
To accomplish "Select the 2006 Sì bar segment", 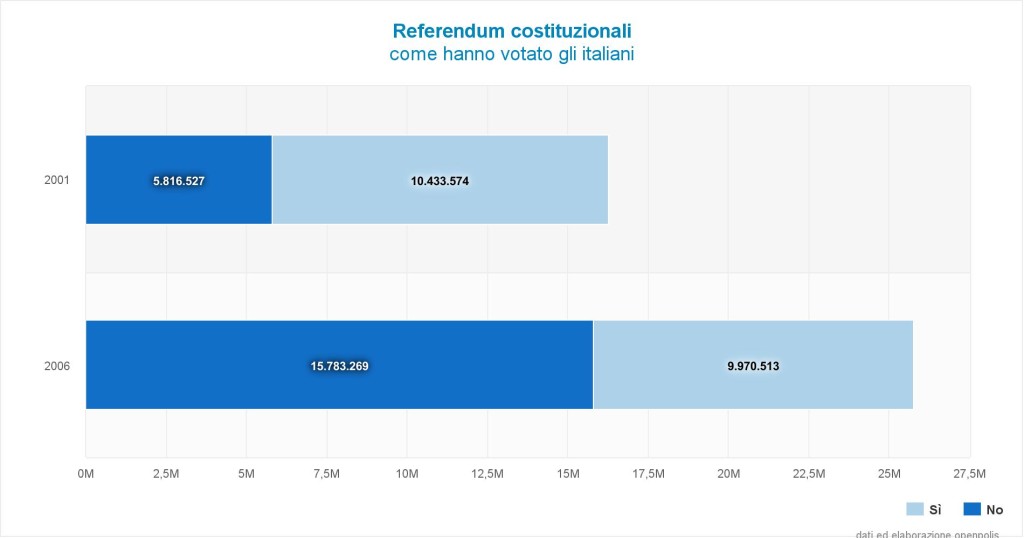I will point(753,365).
